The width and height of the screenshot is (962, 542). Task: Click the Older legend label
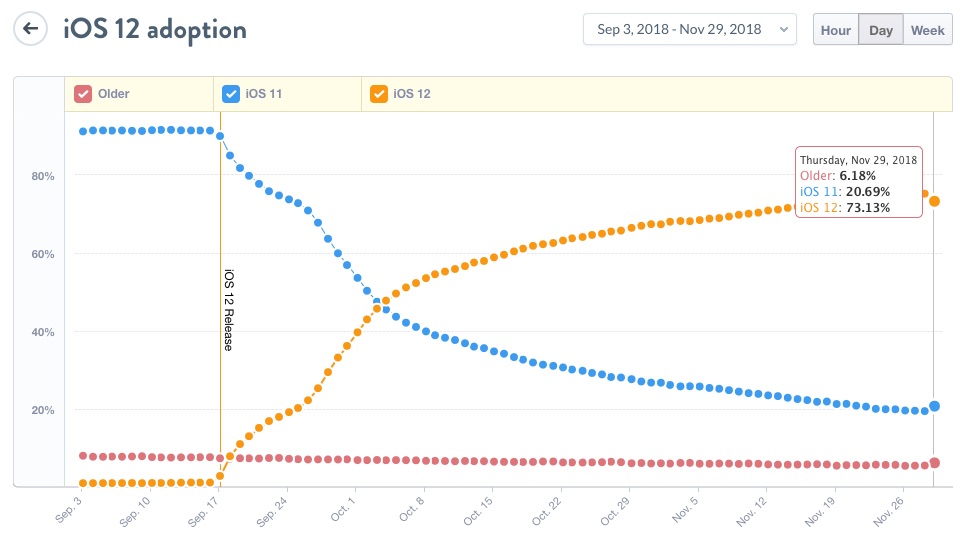point(114,94)
